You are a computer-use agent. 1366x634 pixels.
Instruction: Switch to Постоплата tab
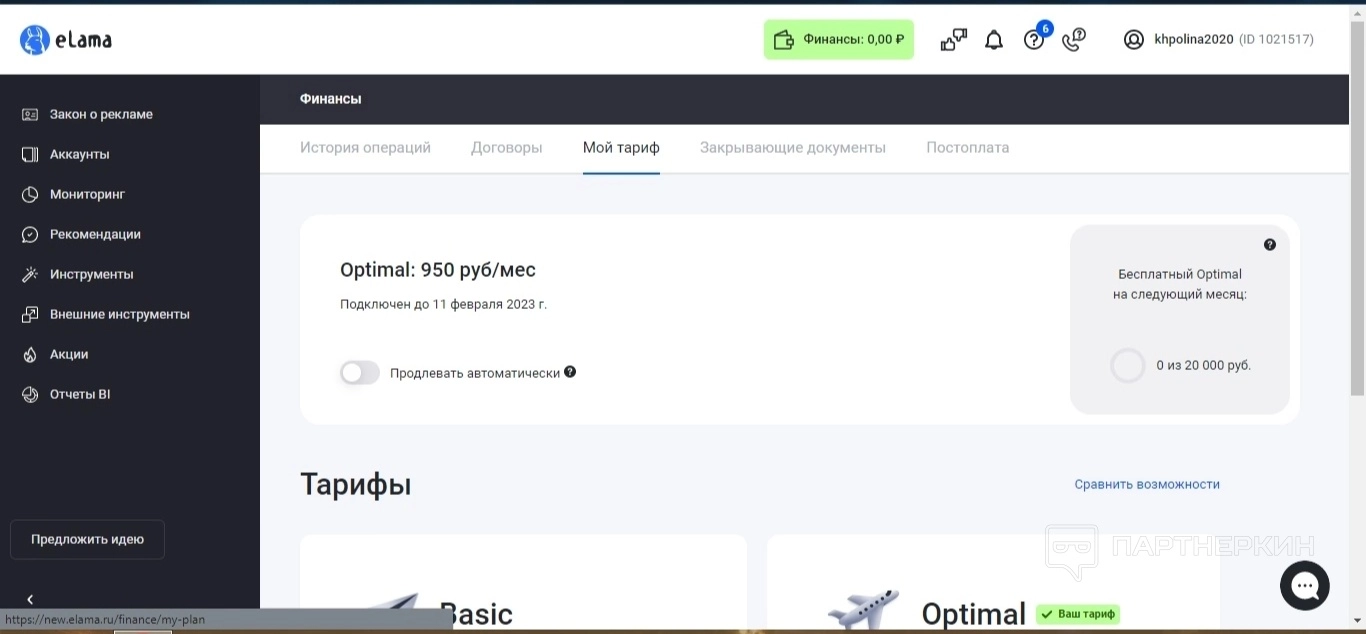[968, 148]
